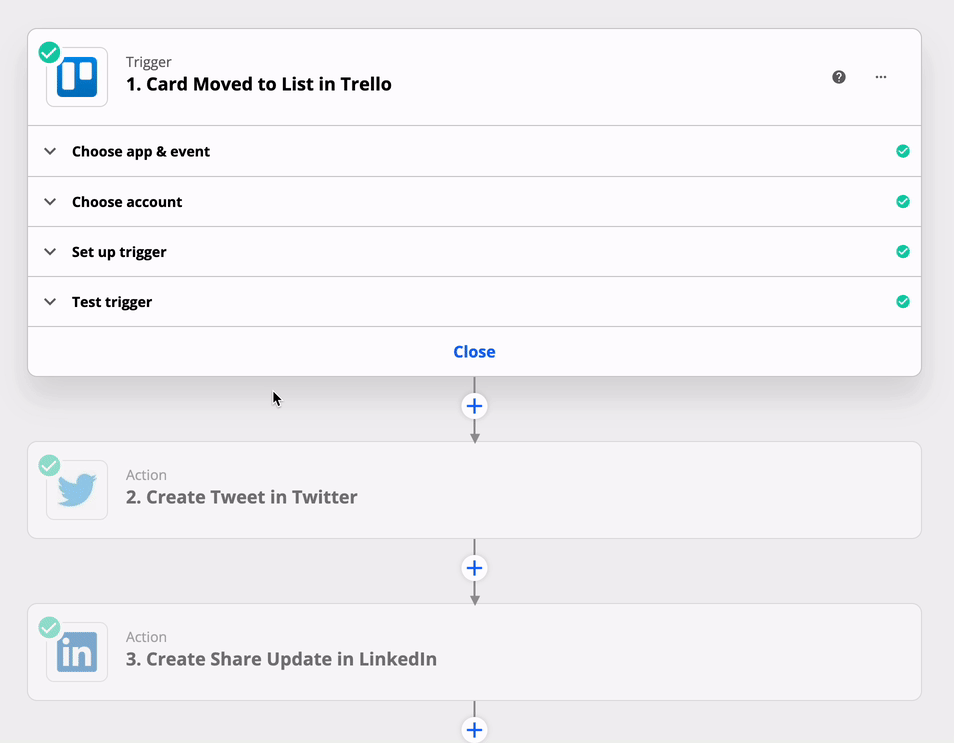Viewport: 954px width, 743px height.
Task: Click the LinkedIn icon in step 3
Action: click(77, 652)
